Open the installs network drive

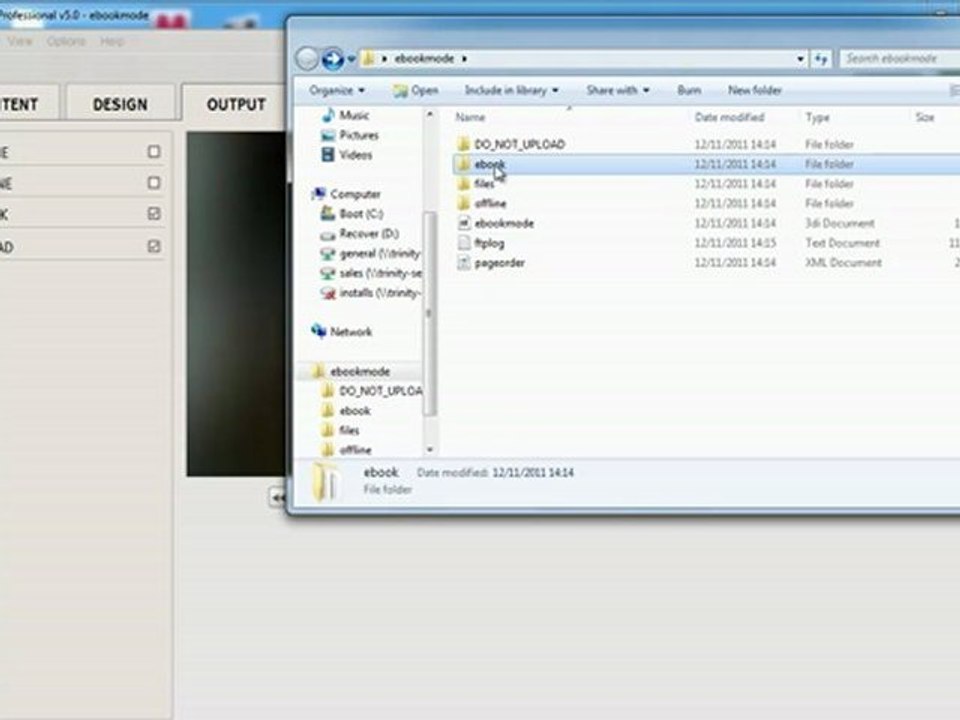click(371, 293)
